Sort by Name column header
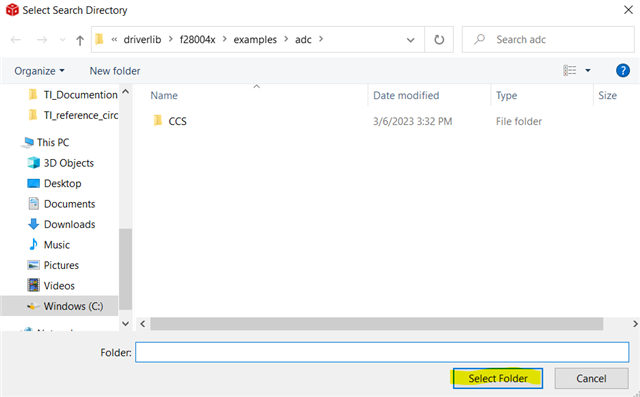Viewport: 640px width, 397px height. tap(164, 95)
